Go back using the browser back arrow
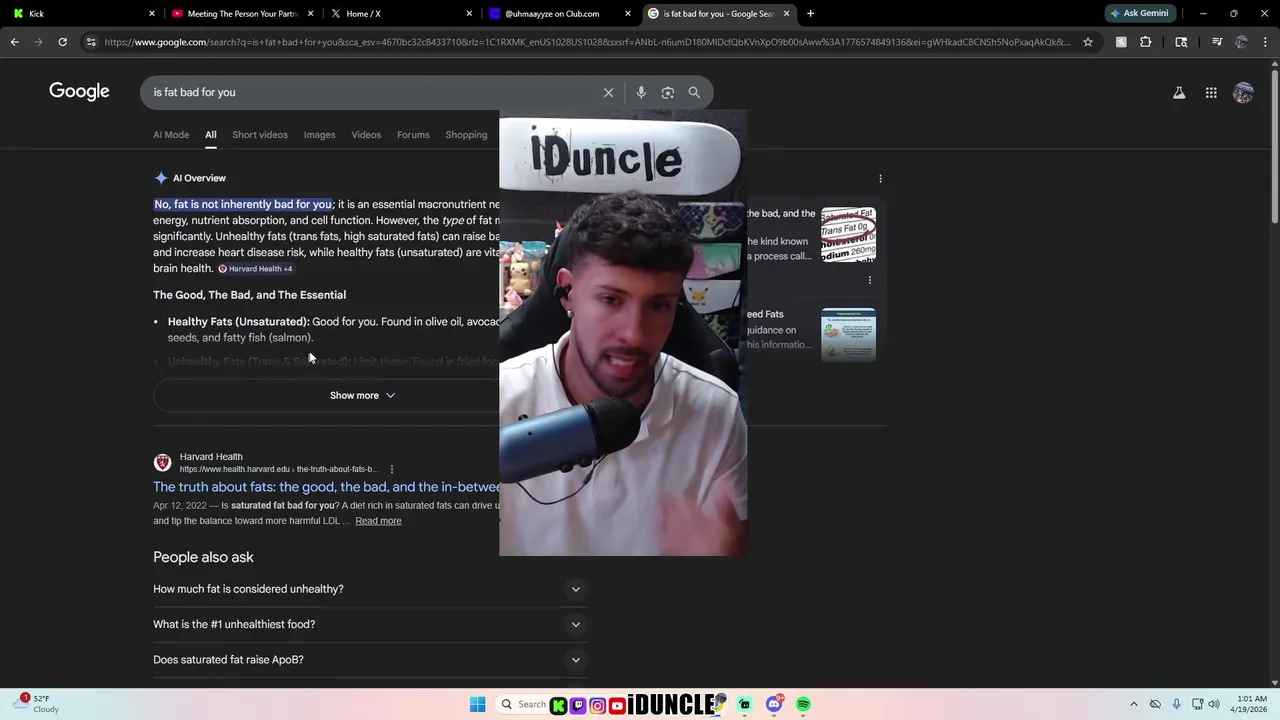1280x720 pixels. 14,42
